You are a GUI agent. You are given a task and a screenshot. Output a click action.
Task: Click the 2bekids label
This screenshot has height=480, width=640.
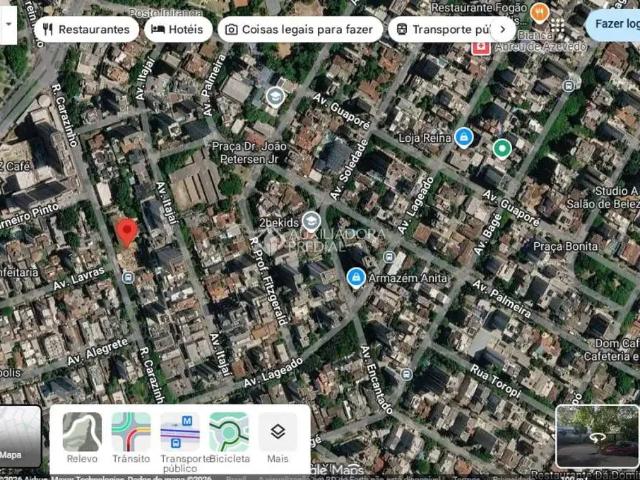tap(280, 223)
